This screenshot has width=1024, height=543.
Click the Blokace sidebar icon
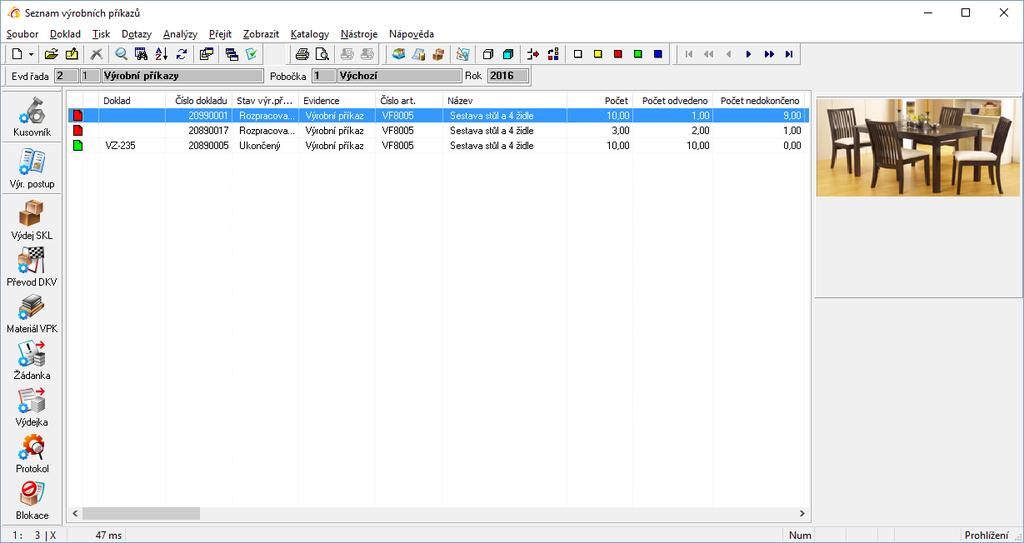31,500
